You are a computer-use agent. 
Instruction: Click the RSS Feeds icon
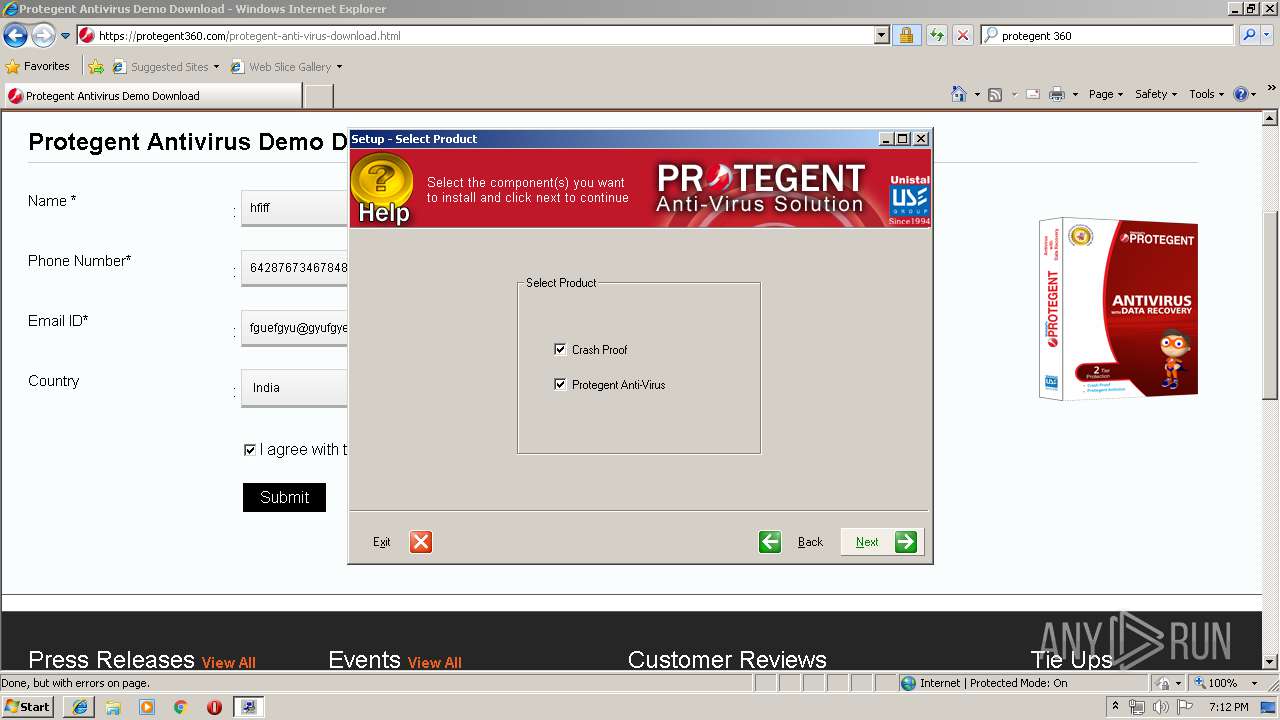pyautogui.click(x=995, y=94)
